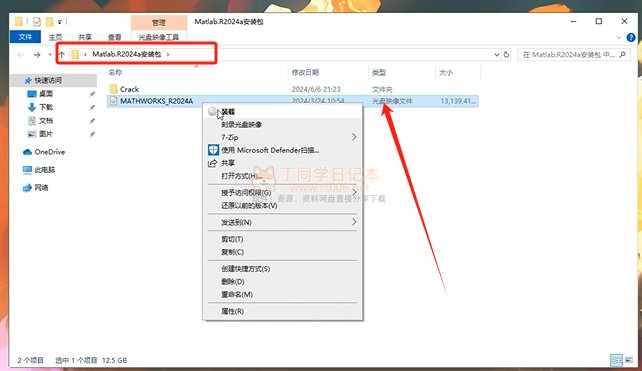Go up one folder level

click(62, 54)
